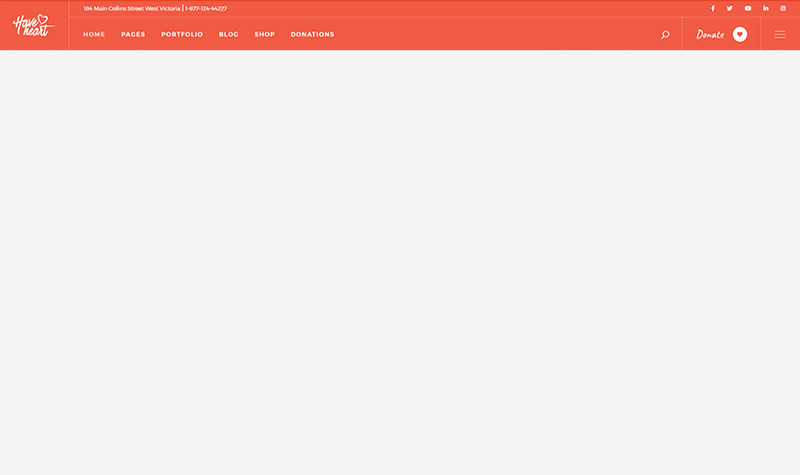Click the empty gray page content area
Screen dimensions: 800x475
click(400, 260)
